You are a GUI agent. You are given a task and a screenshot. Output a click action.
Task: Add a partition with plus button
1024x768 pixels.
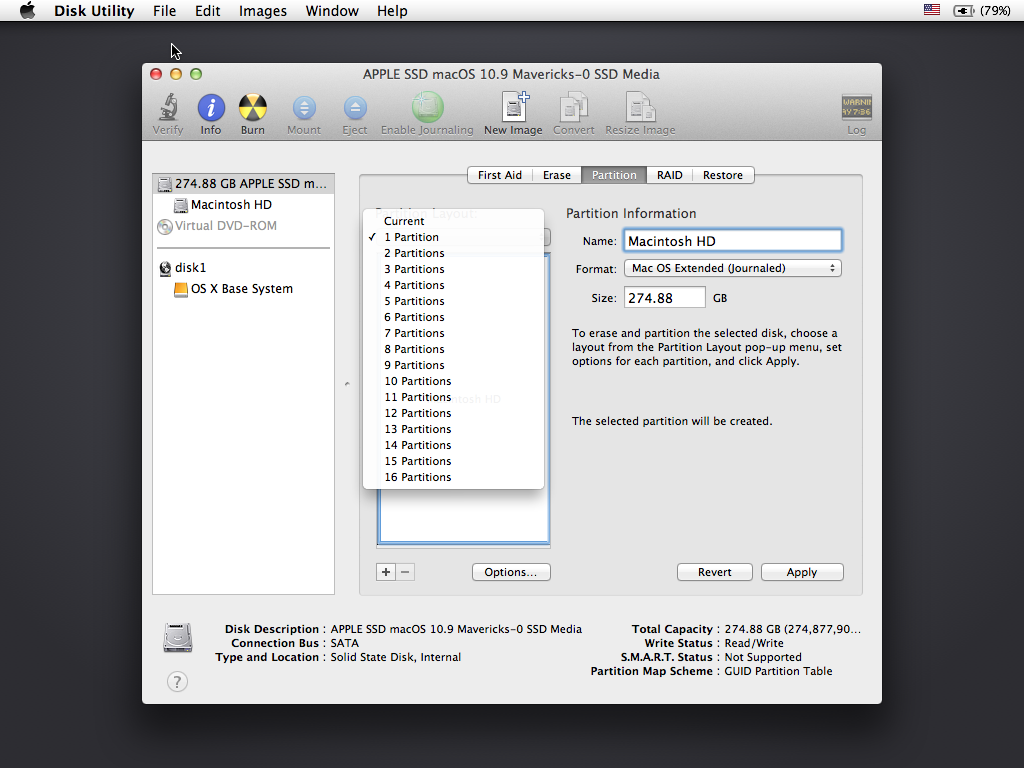pyautogui.click(x=386, y=572)
